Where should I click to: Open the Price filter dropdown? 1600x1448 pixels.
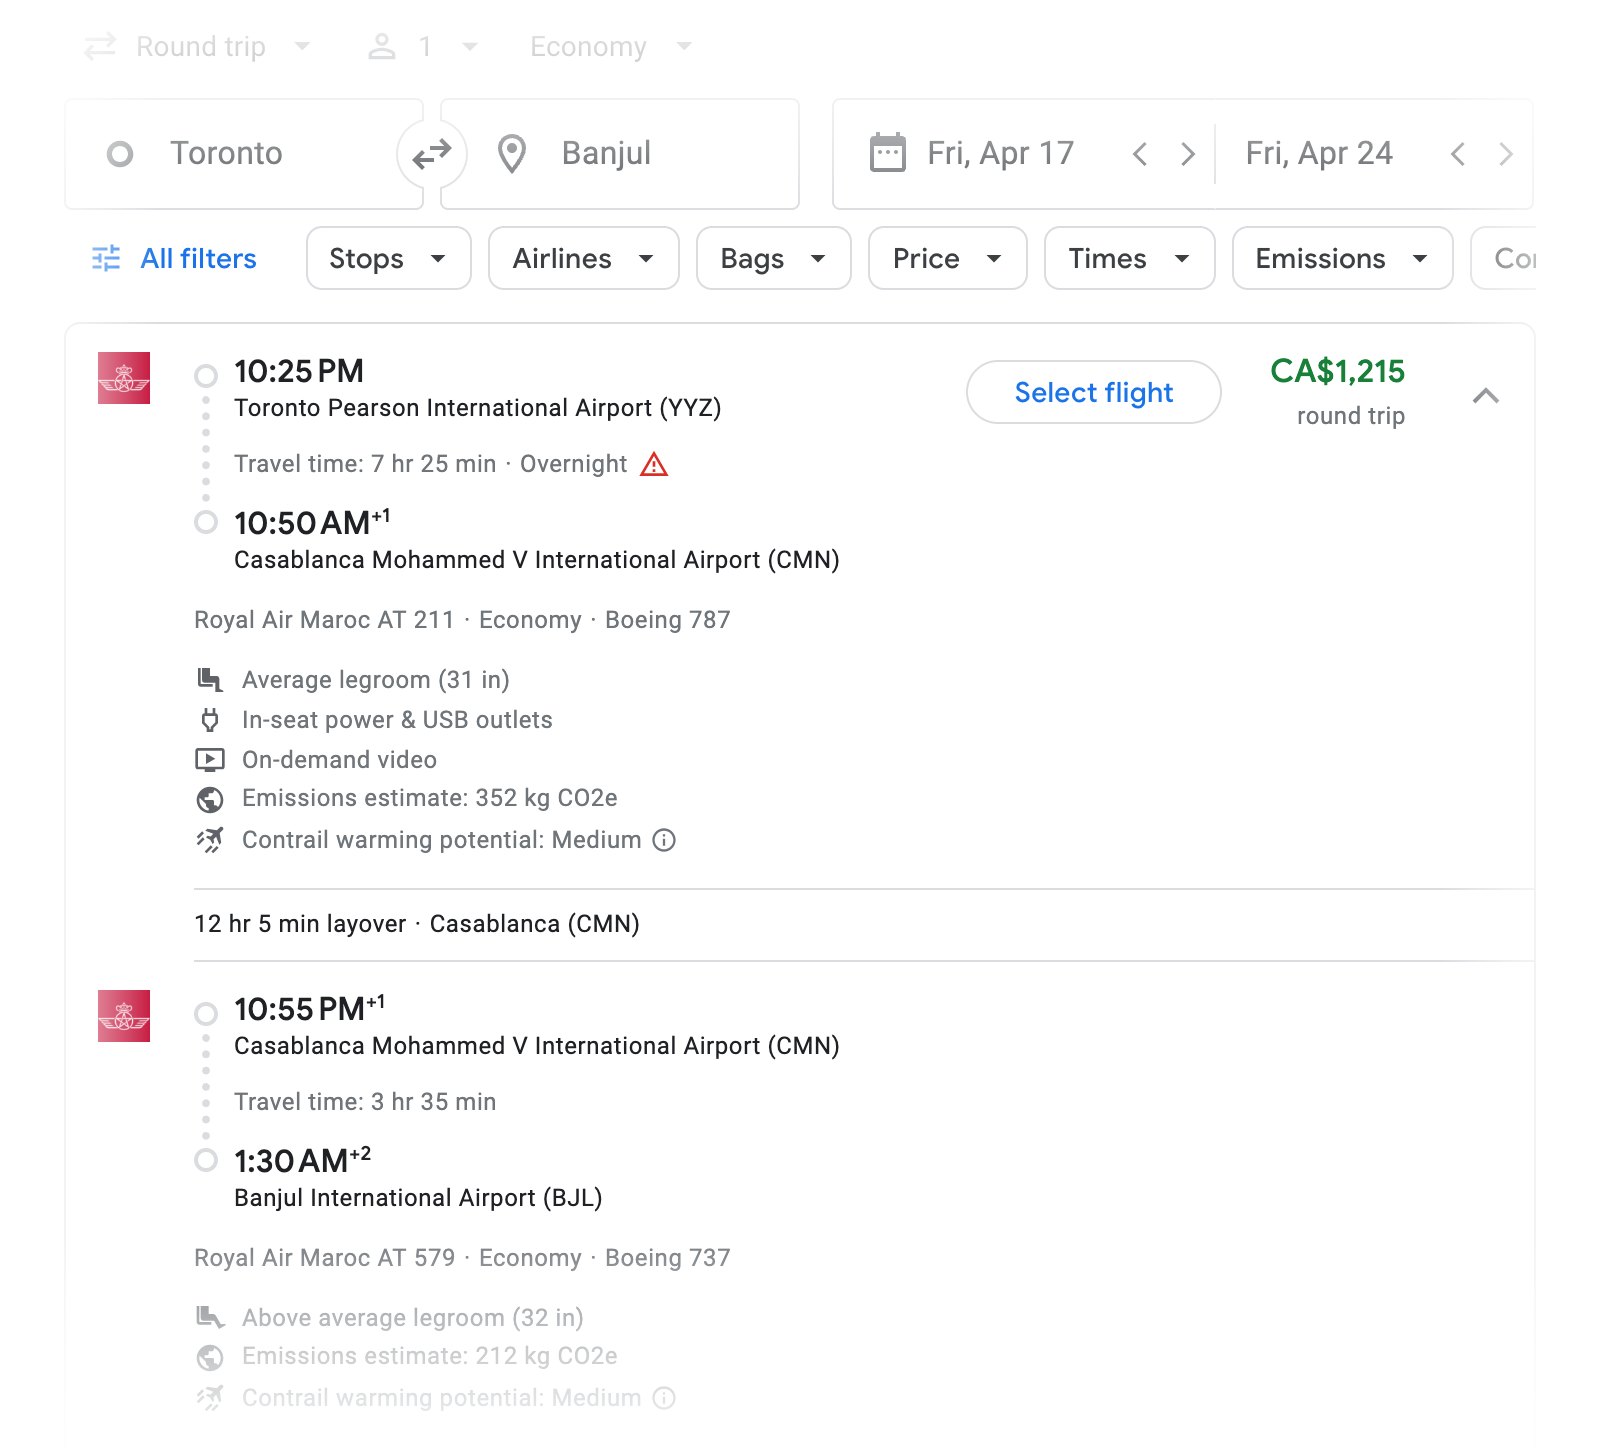[x=947, y=259]
